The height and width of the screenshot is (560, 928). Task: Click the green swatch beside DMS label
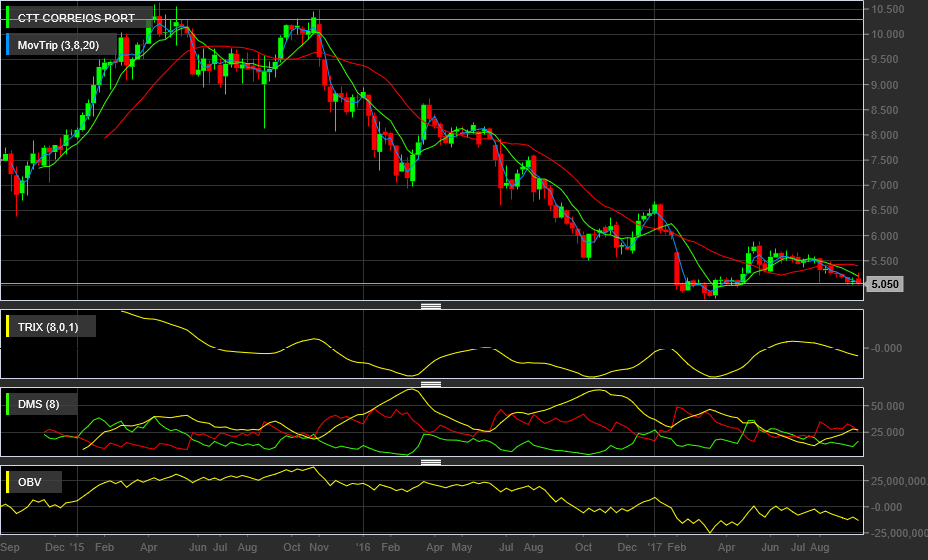pyautogui.click(x=9, y=404)
